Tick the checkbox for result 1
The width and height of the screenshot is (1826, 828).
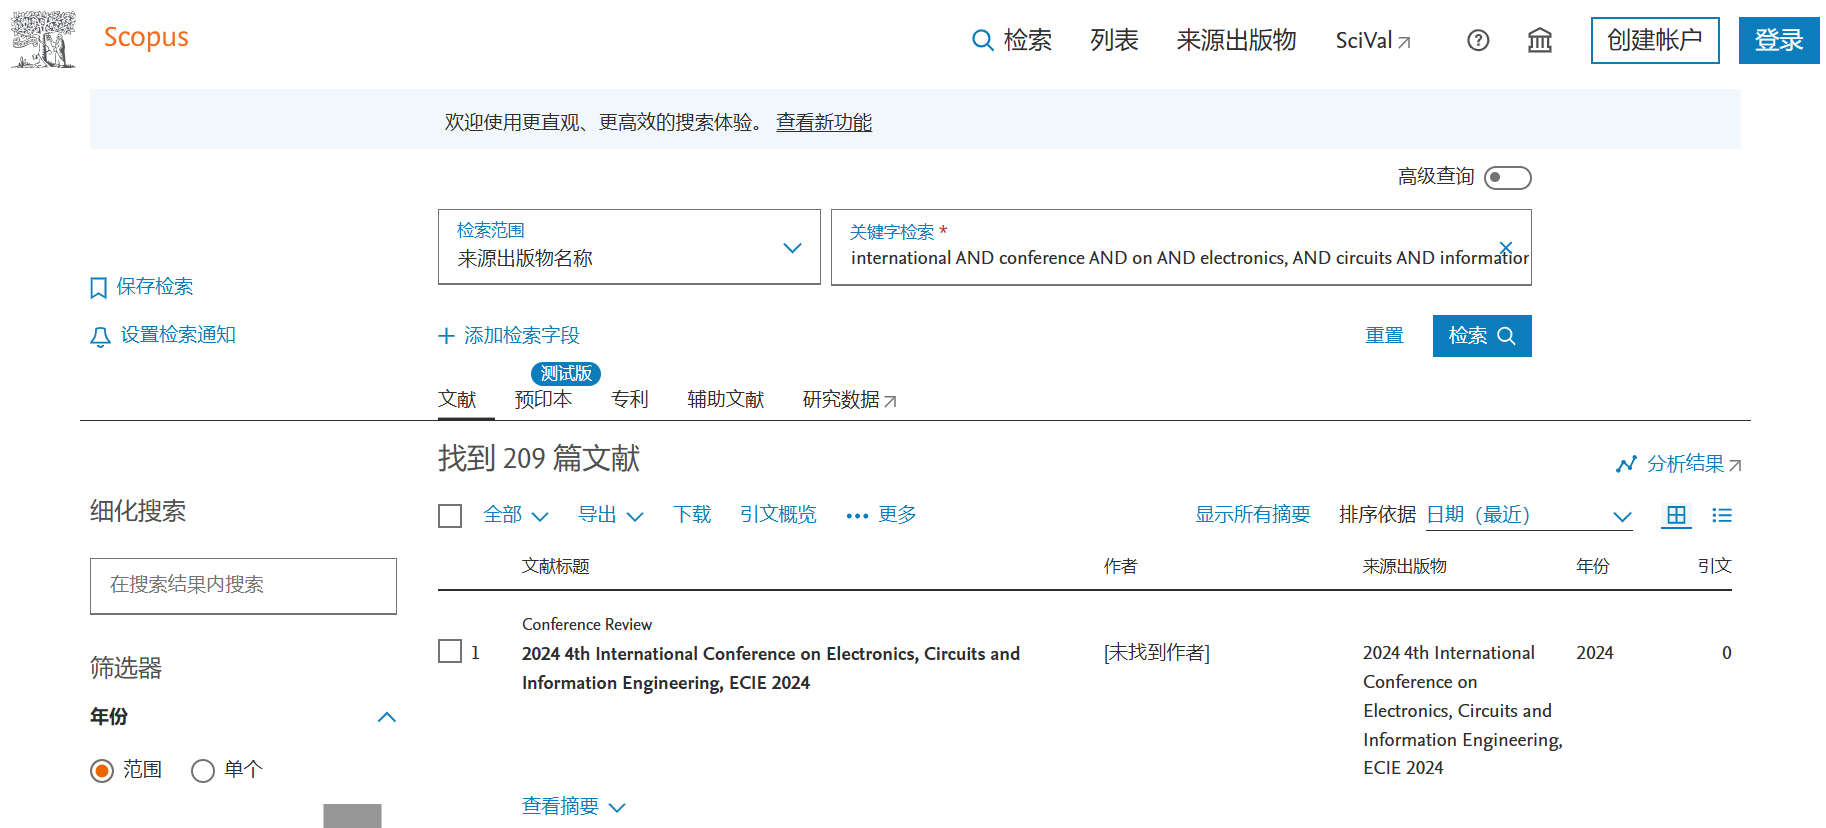[450, 652]
